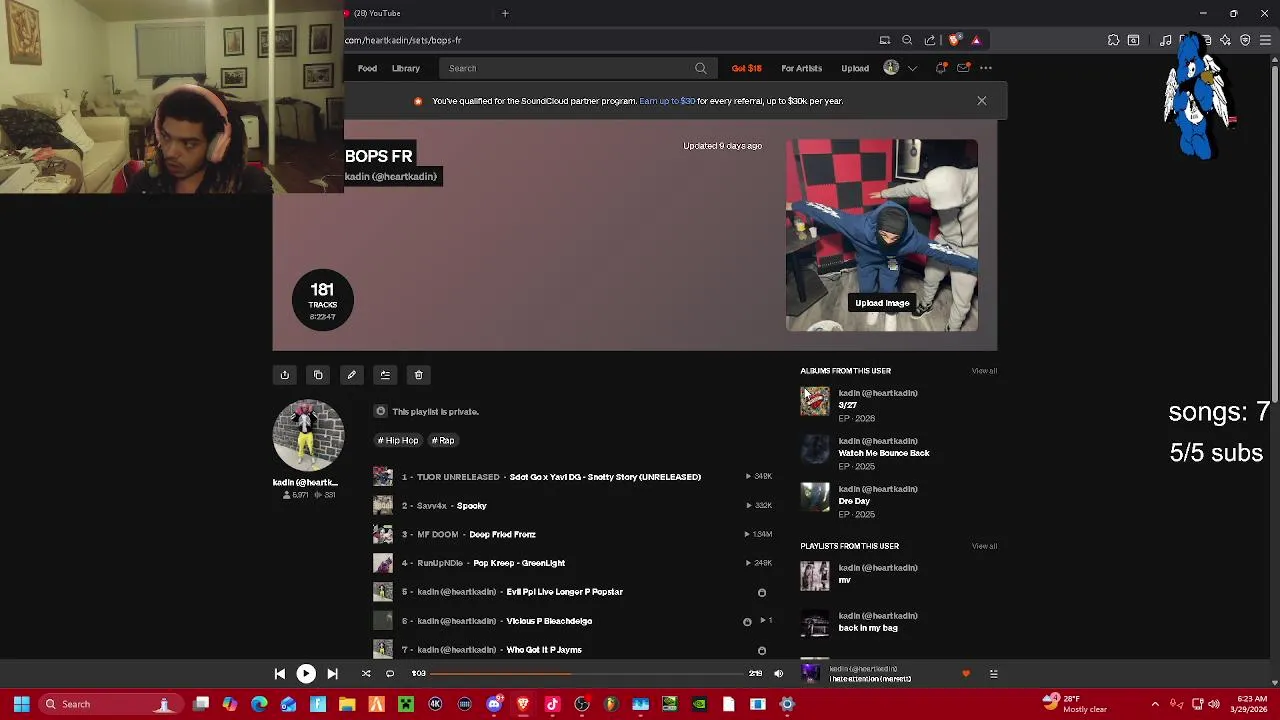This screenshot has height=720, width=1280.
Task: Click the Brave Shields lion icon
Action: click(x=954, y=40)
